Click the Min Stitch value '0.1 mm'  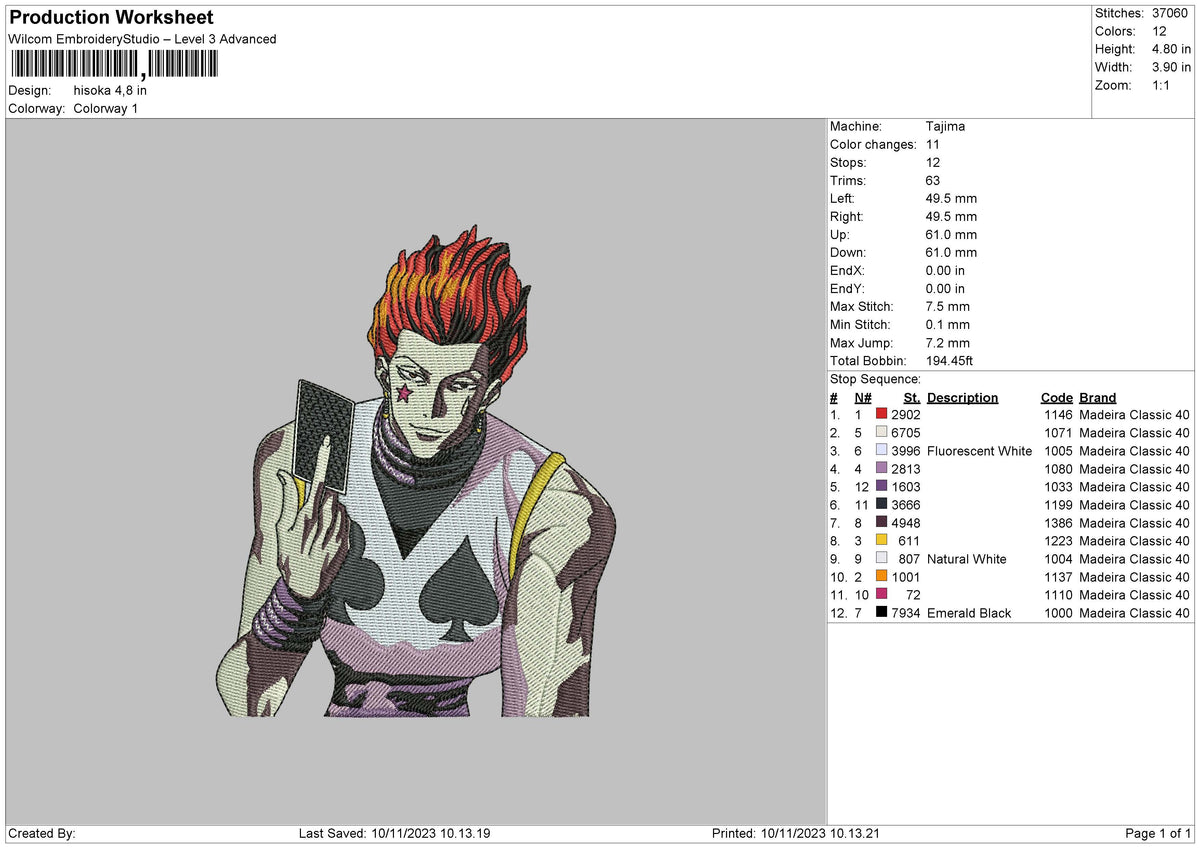point(948,324)
